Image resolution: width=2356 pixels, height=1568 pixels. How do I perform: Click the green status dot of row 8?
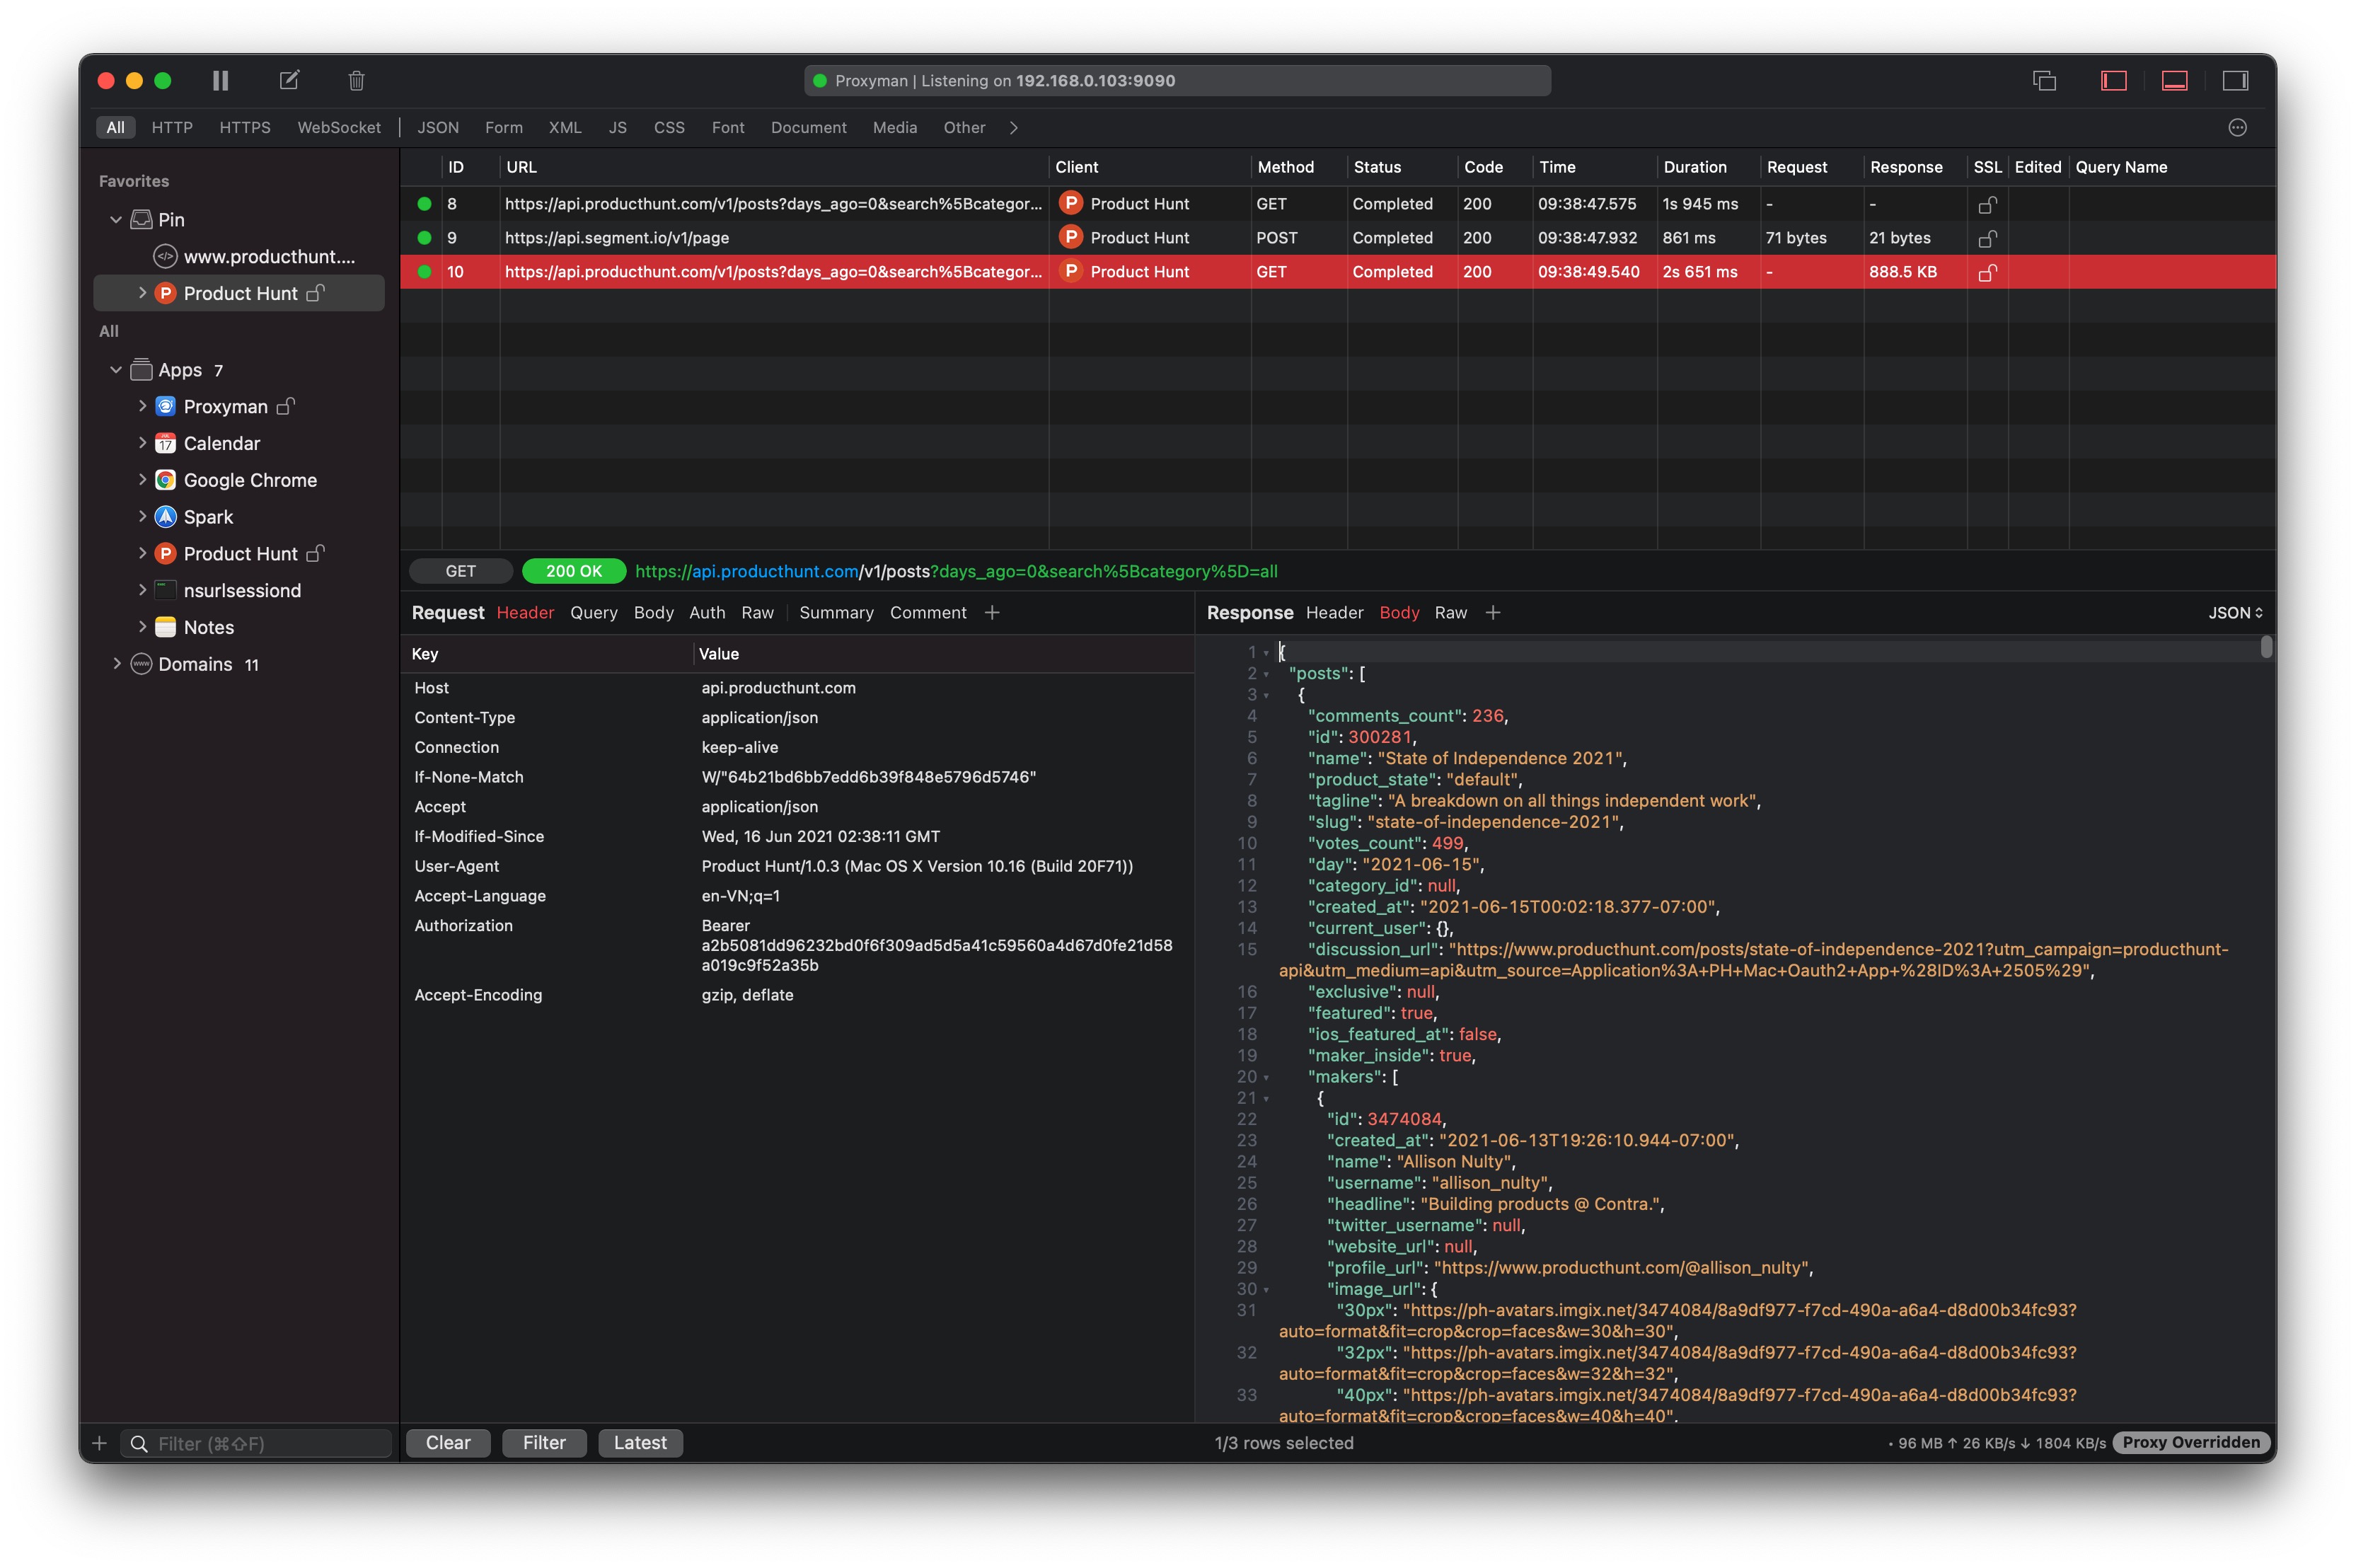click(424, 204)
